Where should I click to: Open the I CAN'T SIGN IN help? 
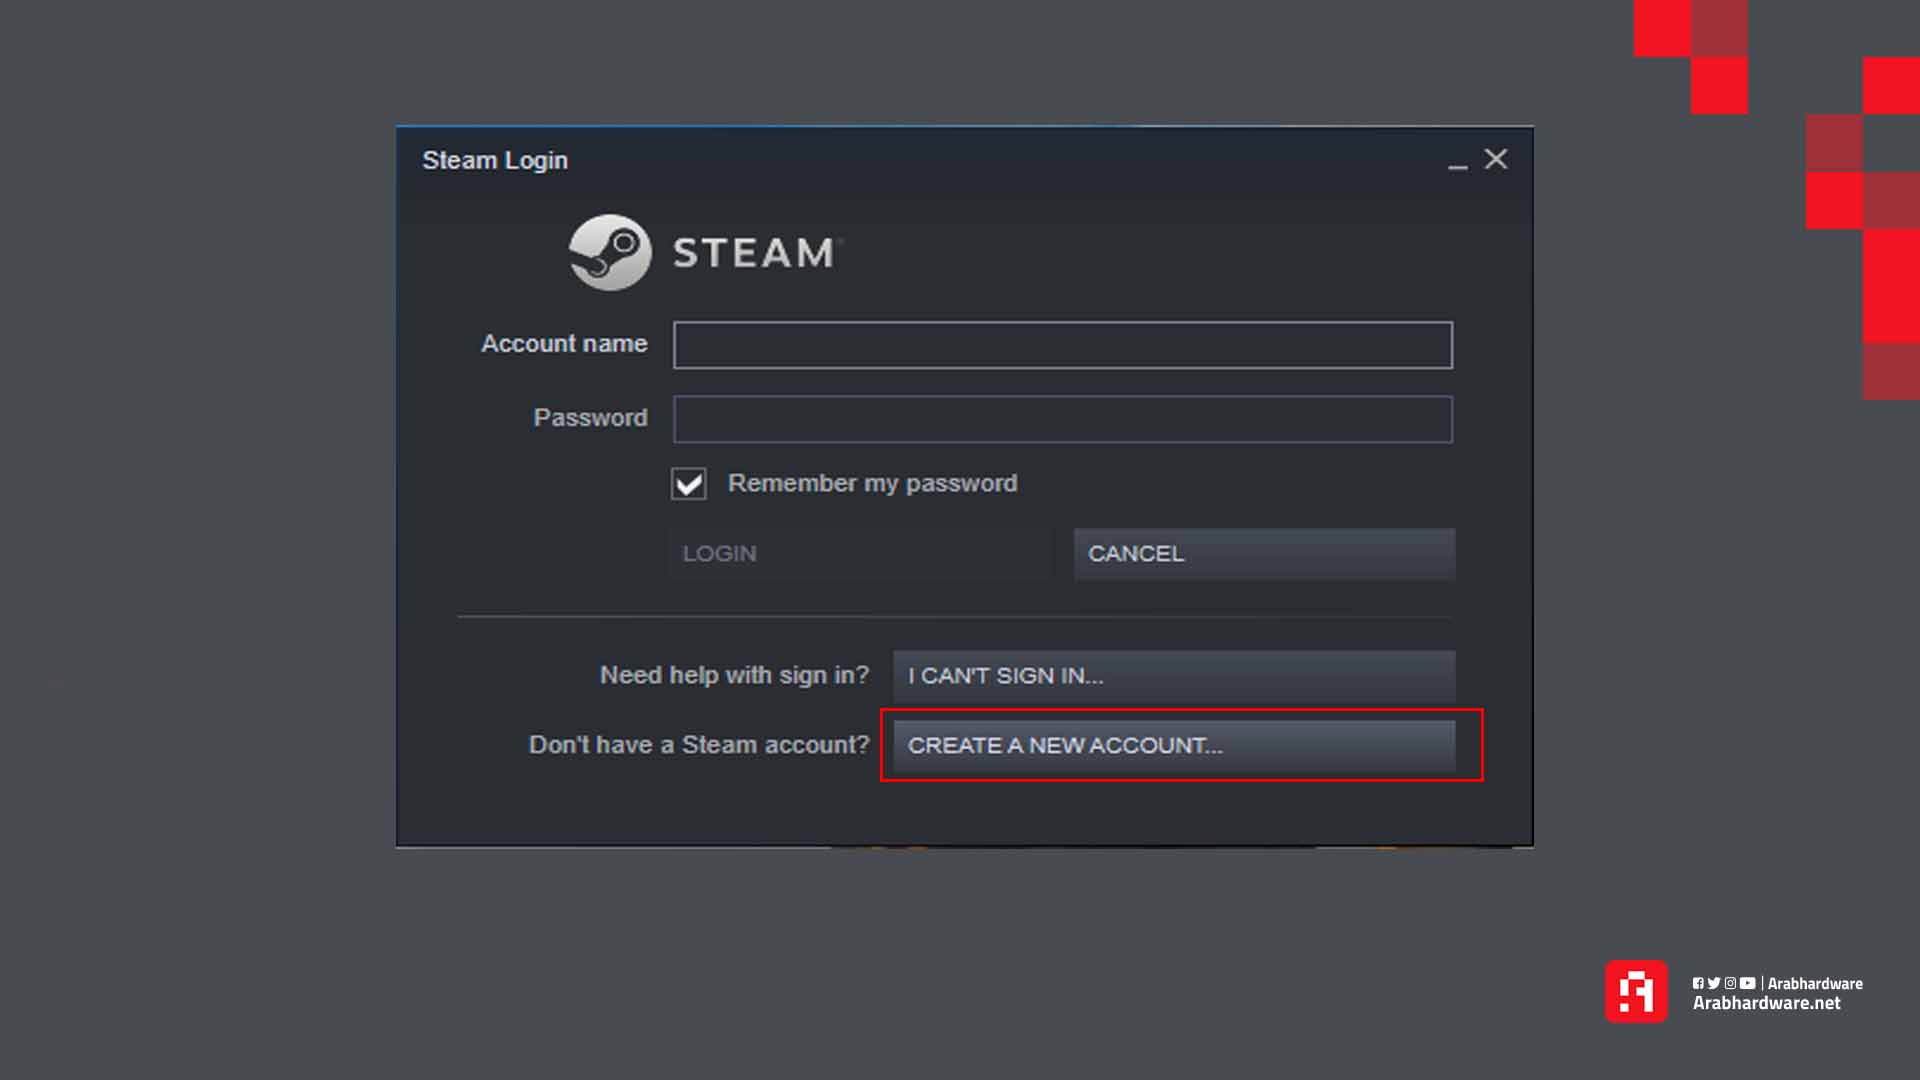(x=1174, y=676)
